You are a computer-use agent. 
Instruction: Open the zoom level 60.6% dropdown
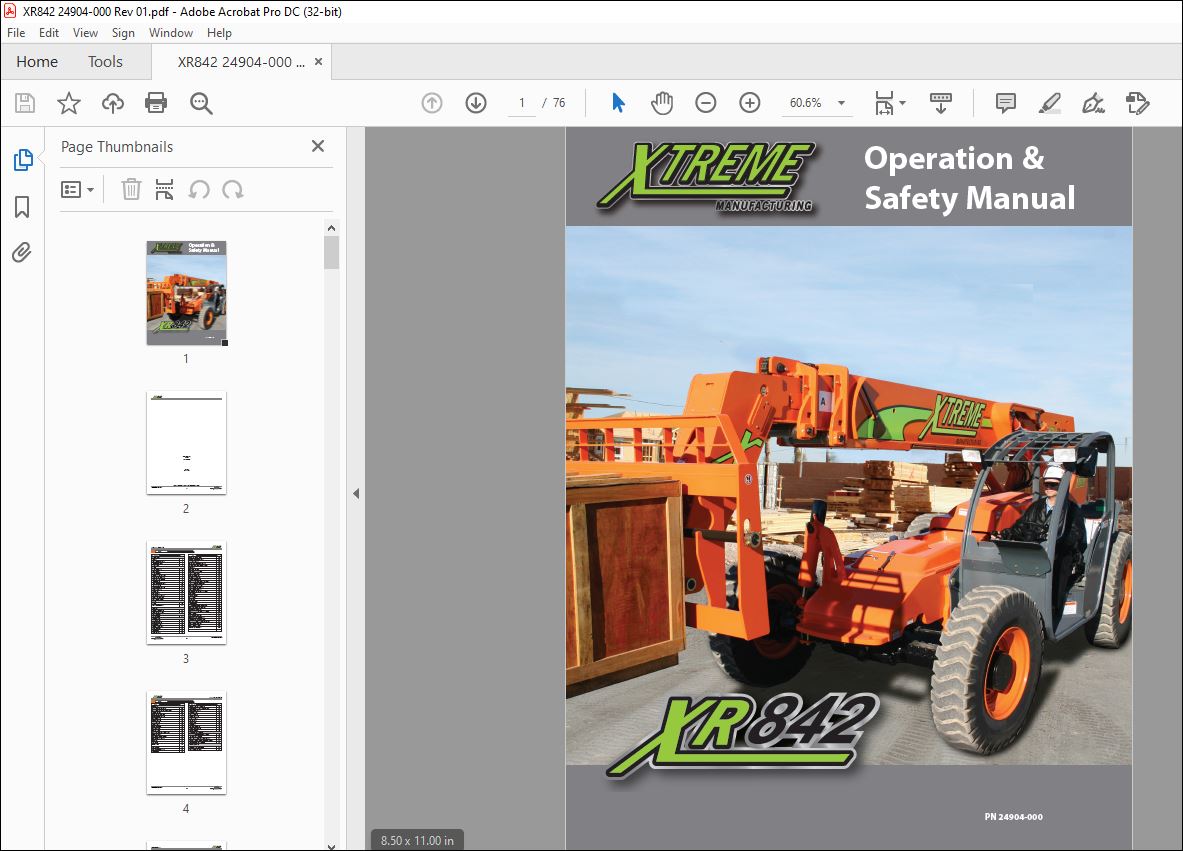[841, 103]
